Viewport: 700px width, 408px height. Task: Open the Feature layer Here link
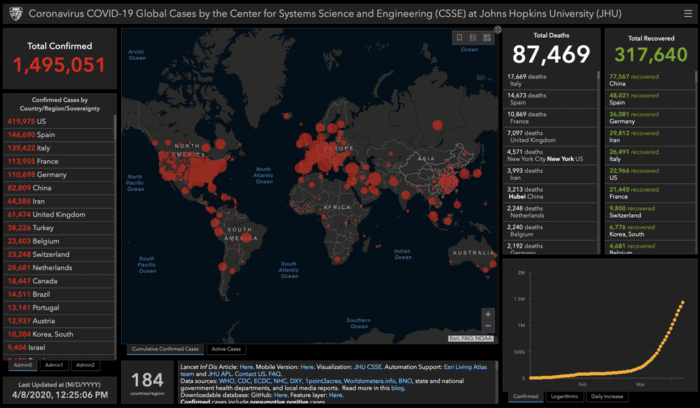[x=336, y=396]
